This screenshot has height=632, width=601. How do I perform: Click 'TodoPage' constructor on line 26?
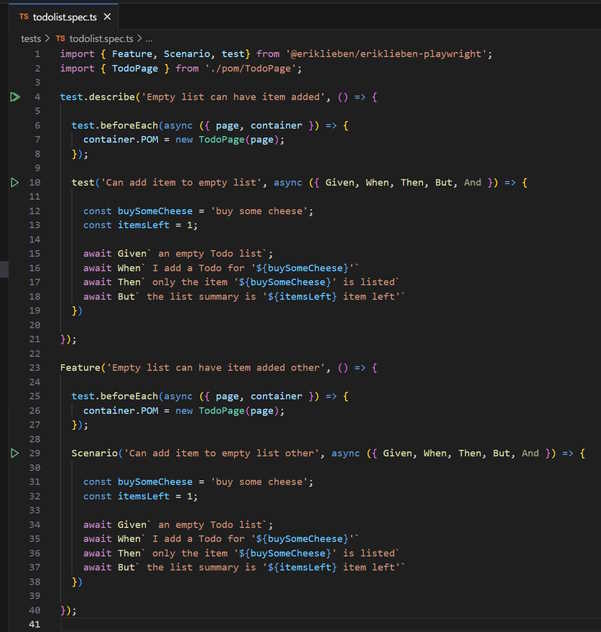[221, 411]
